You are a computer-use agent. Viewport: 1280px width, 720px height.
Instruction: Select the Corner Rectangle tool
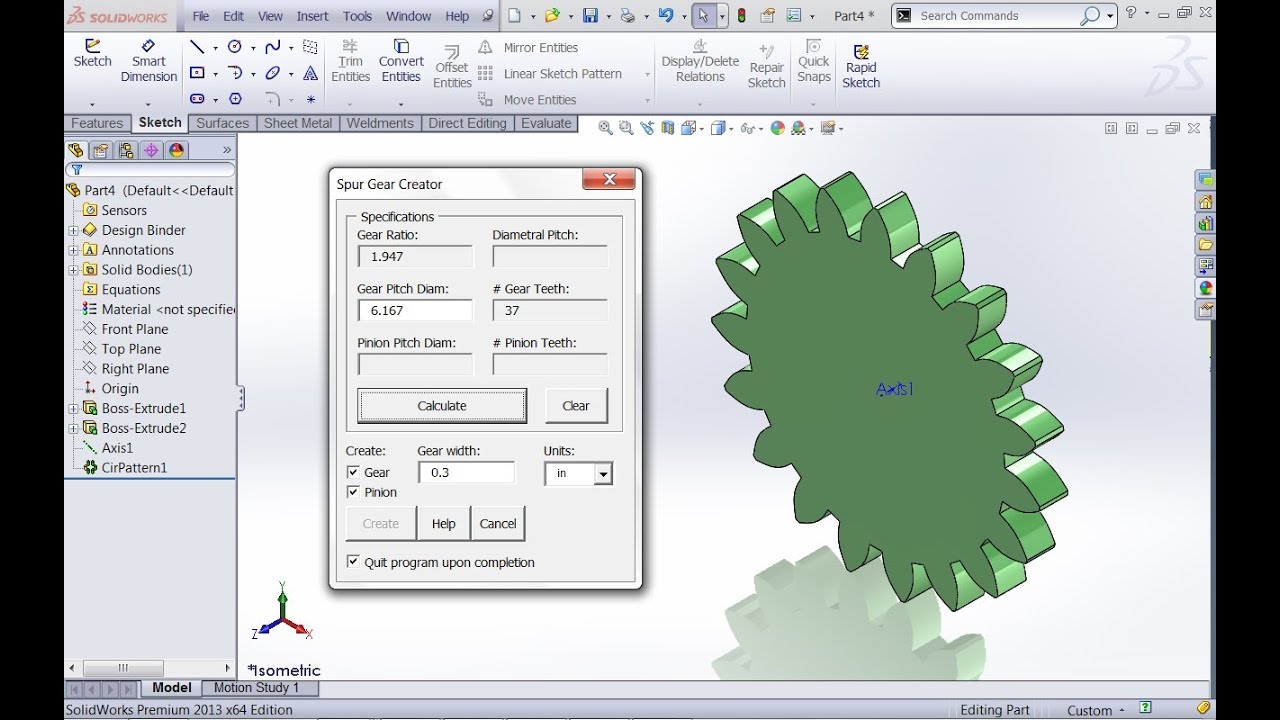coord(197,73)
